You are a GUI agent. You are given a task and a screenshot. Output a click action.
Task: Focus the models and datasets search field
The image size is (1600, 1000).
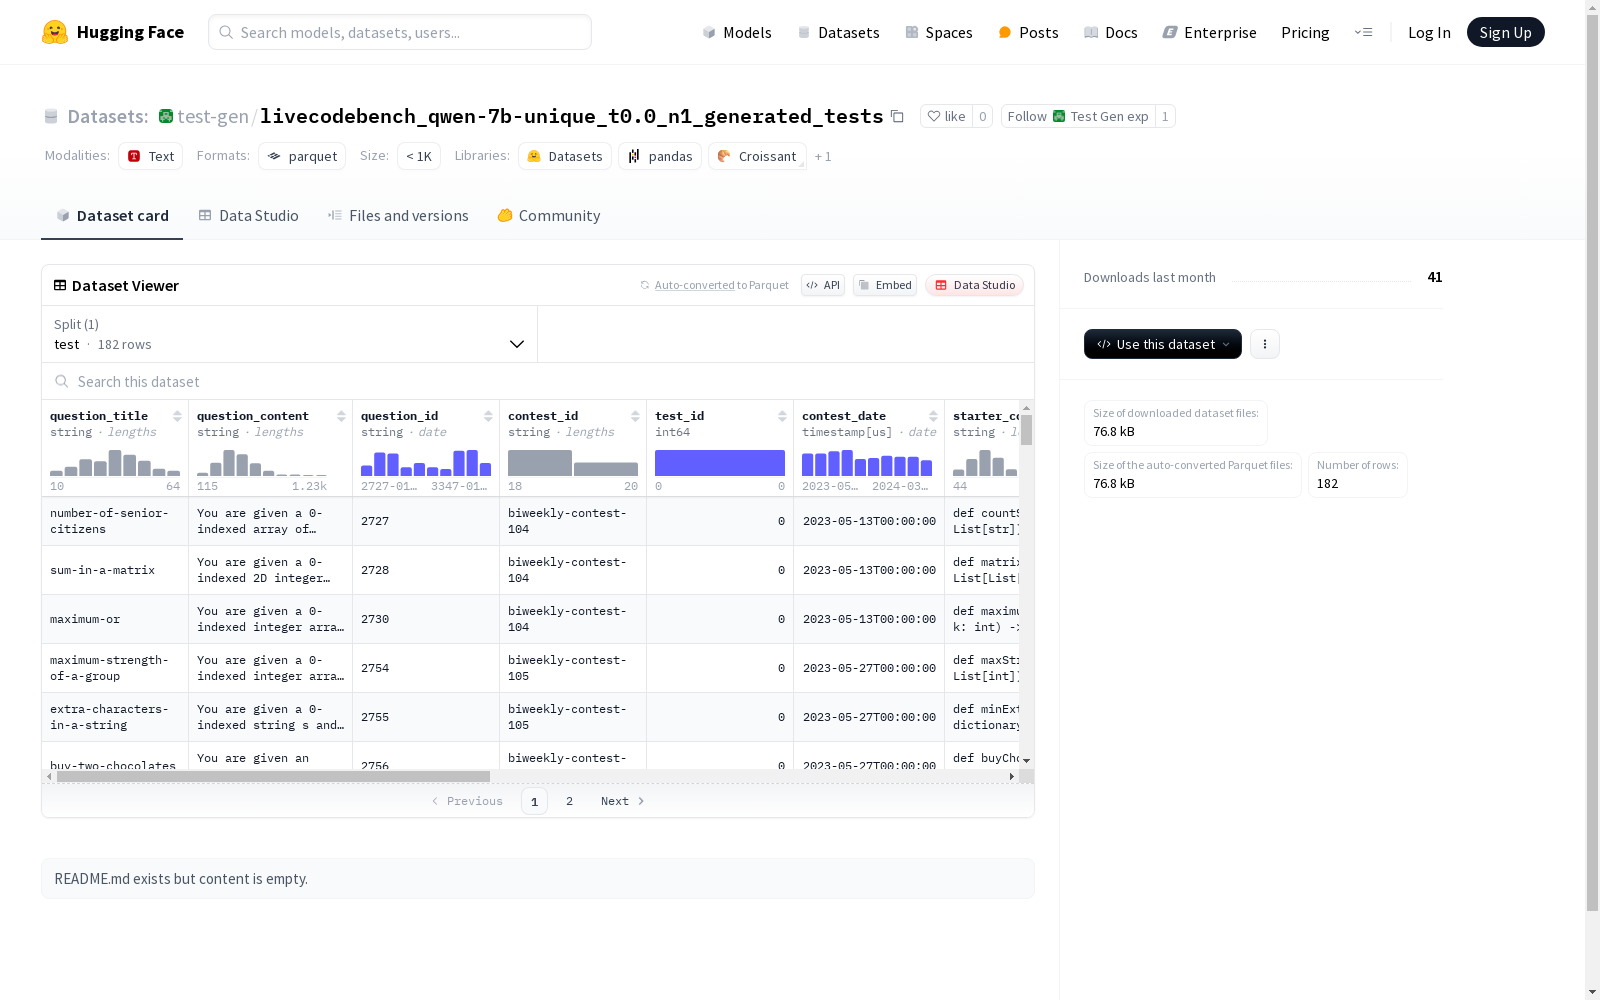coord(400,32)
